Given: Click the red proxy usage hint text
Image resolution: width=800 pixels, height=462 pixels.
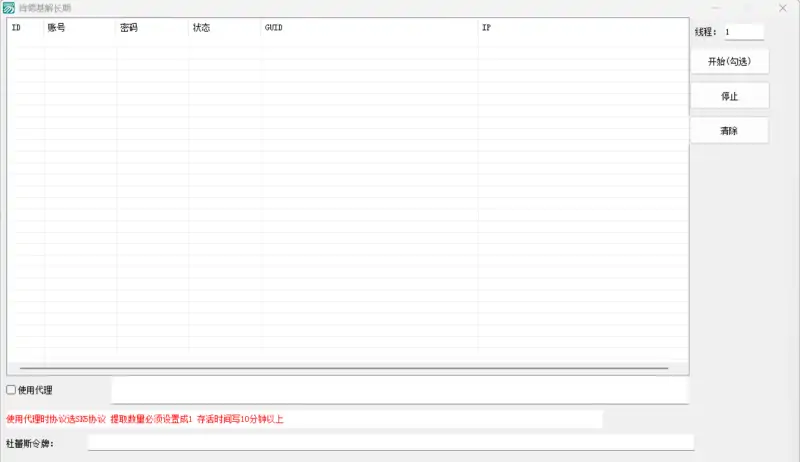Looking at the screenshot, I should (145, 419).
